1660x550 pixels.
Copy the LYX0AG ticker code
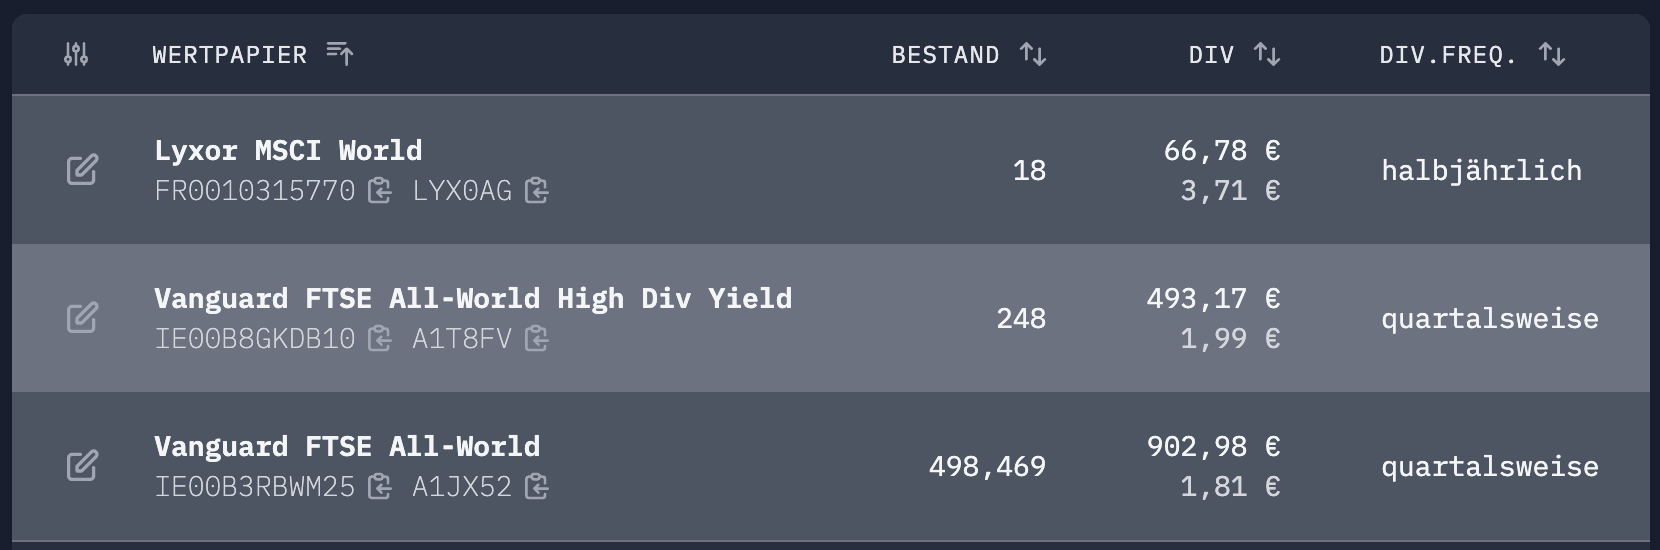point(537,190)
